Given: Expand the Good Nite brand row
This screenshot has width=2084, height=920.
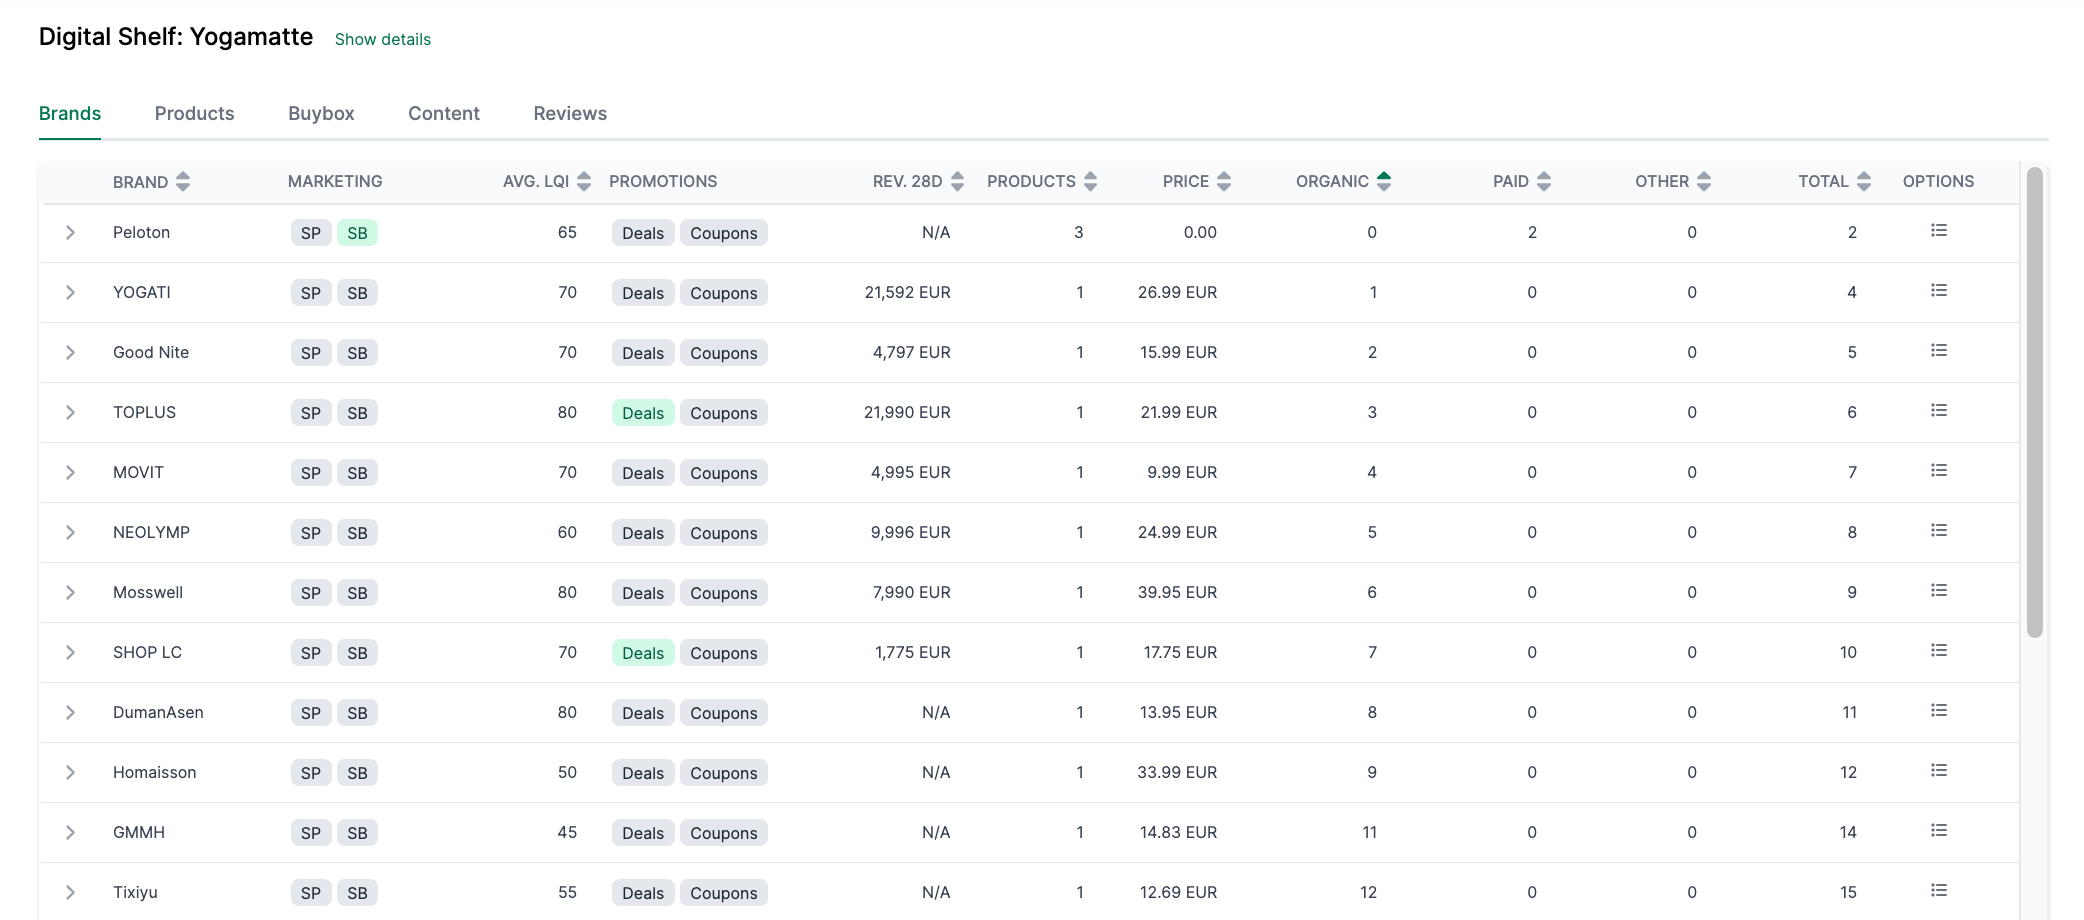Looking at the screenshot, I should tap(70, 352).
